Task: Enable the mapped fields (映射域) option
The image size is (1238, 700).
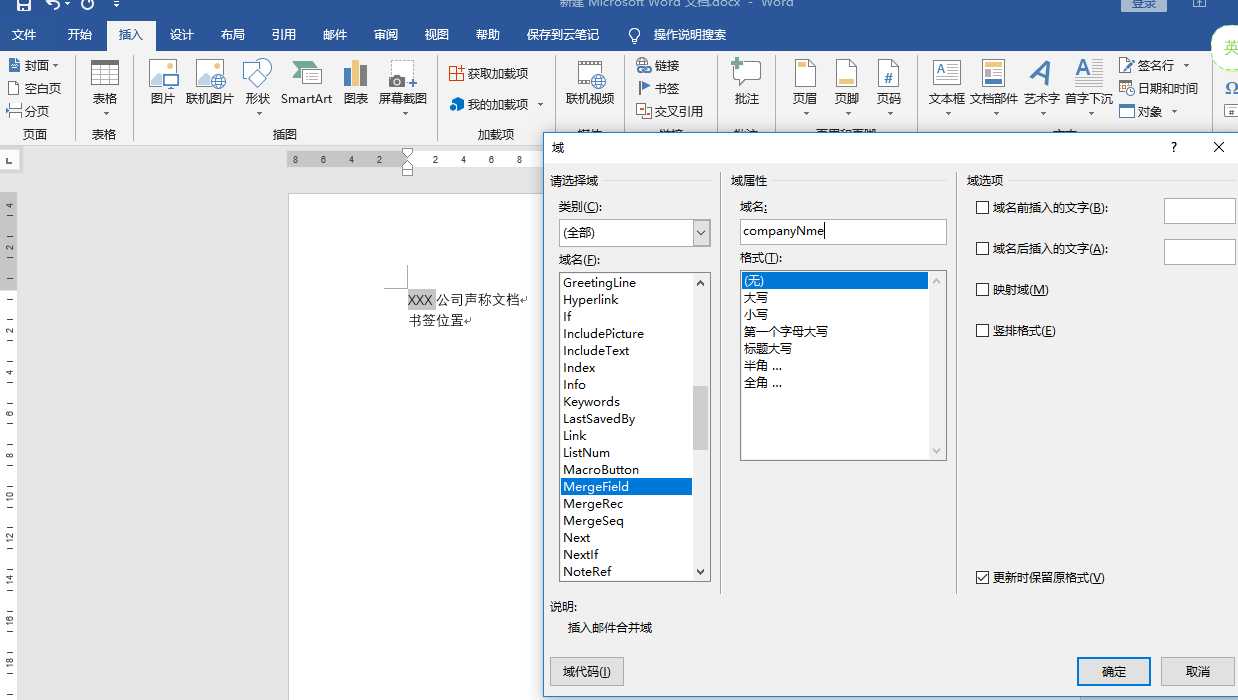Action: [x=982, y=290]
